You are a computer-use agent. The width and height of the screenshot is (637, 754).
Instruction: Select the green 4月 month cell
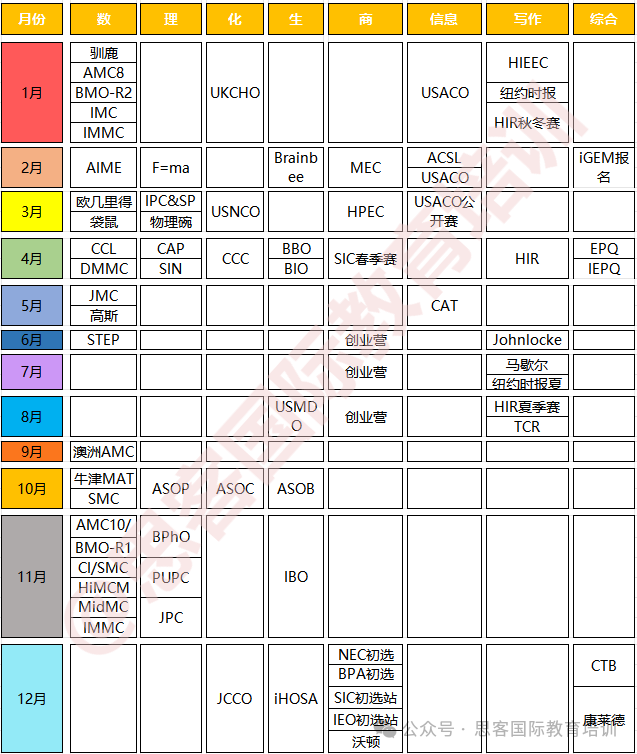pos(32,259)
